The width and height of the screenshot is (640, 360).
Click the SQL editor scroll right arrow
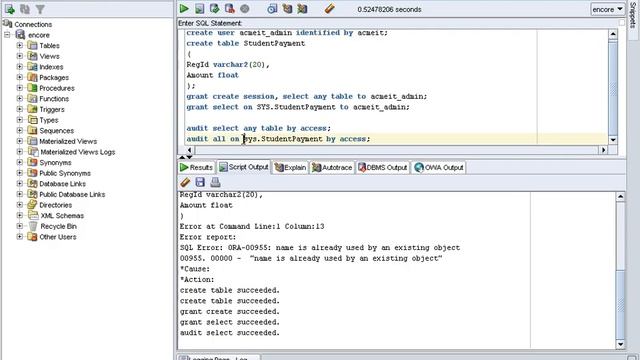[603, 150]
